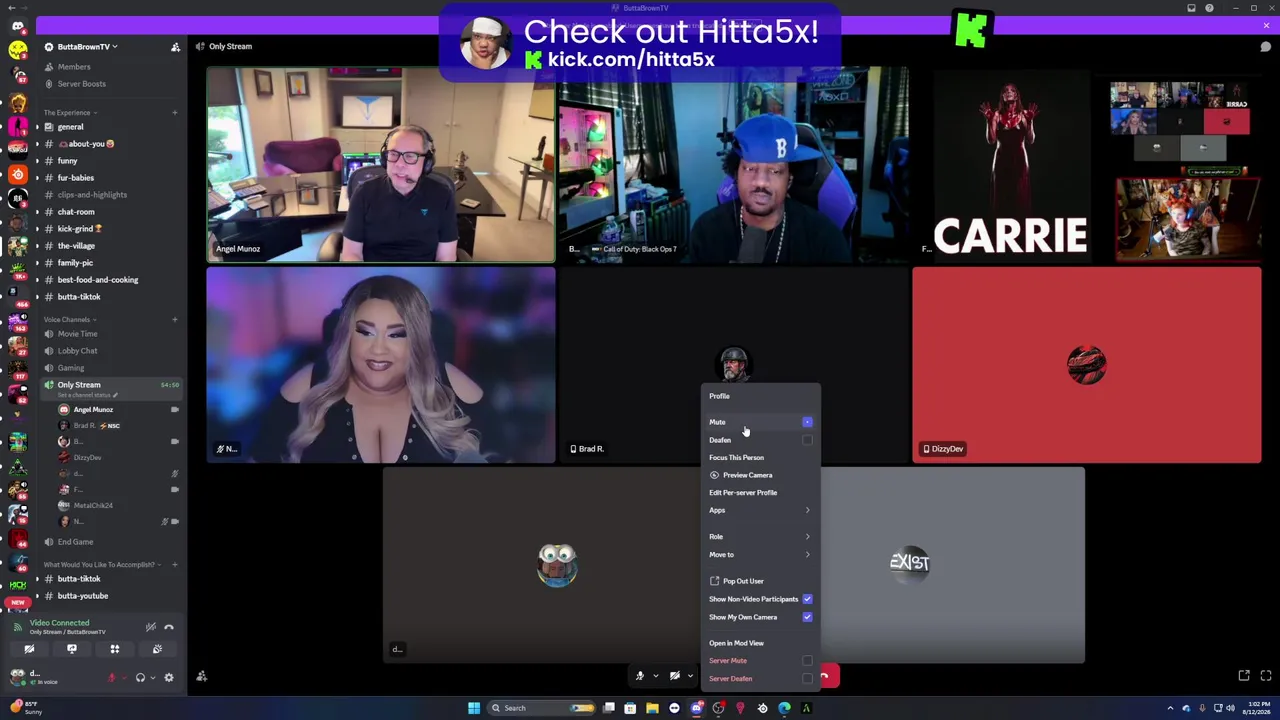This screenshot has height=720, width=1280.
Task: Select the DizzyDev participant tile
Action: pyautogui.click(x=1087, y=365)
